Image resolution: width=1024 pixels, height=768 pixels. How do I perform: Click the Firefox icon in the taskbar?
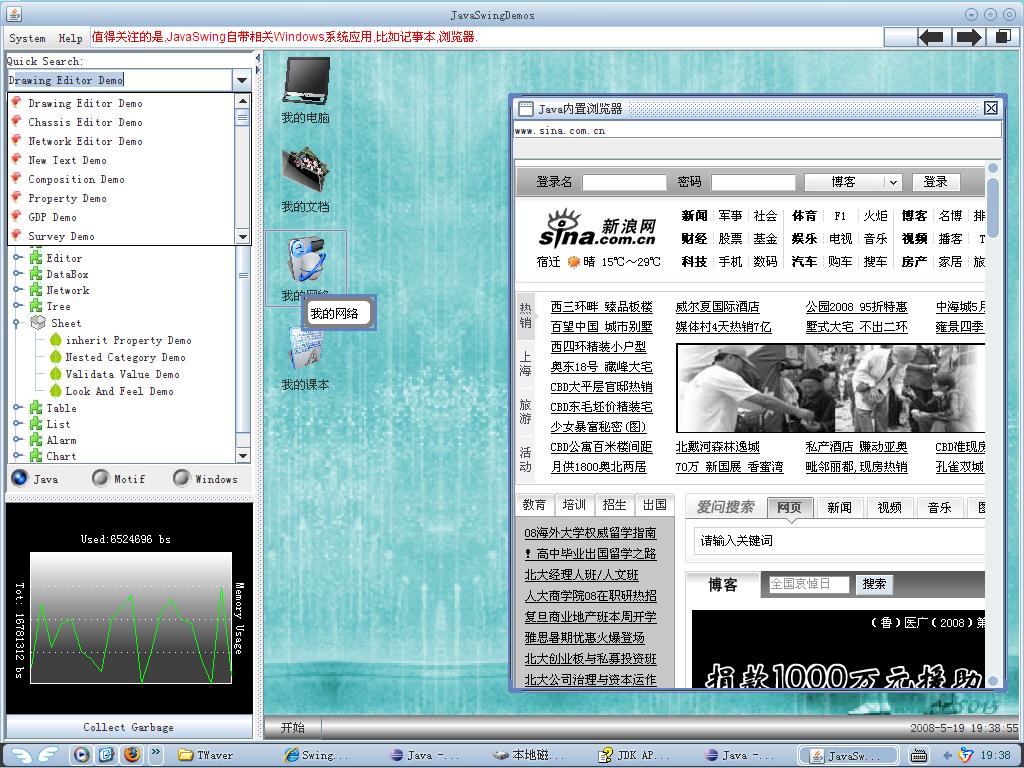pyautogui.click(x=133, y=754)
